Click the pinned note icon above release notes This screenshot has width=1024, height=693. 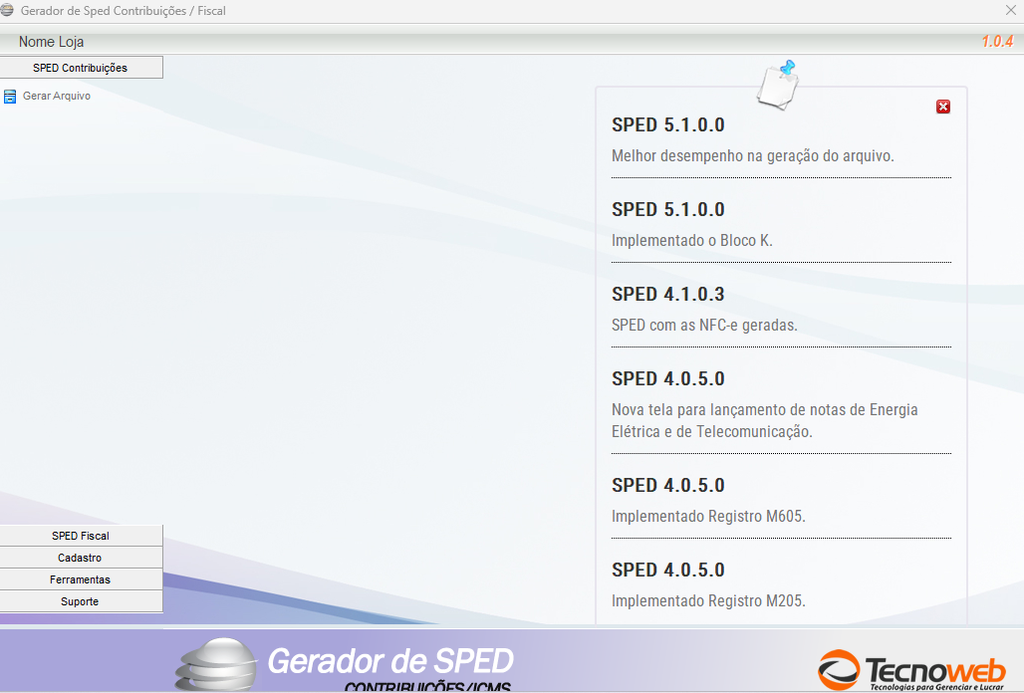pyautogui.click(x=777, y=85)
